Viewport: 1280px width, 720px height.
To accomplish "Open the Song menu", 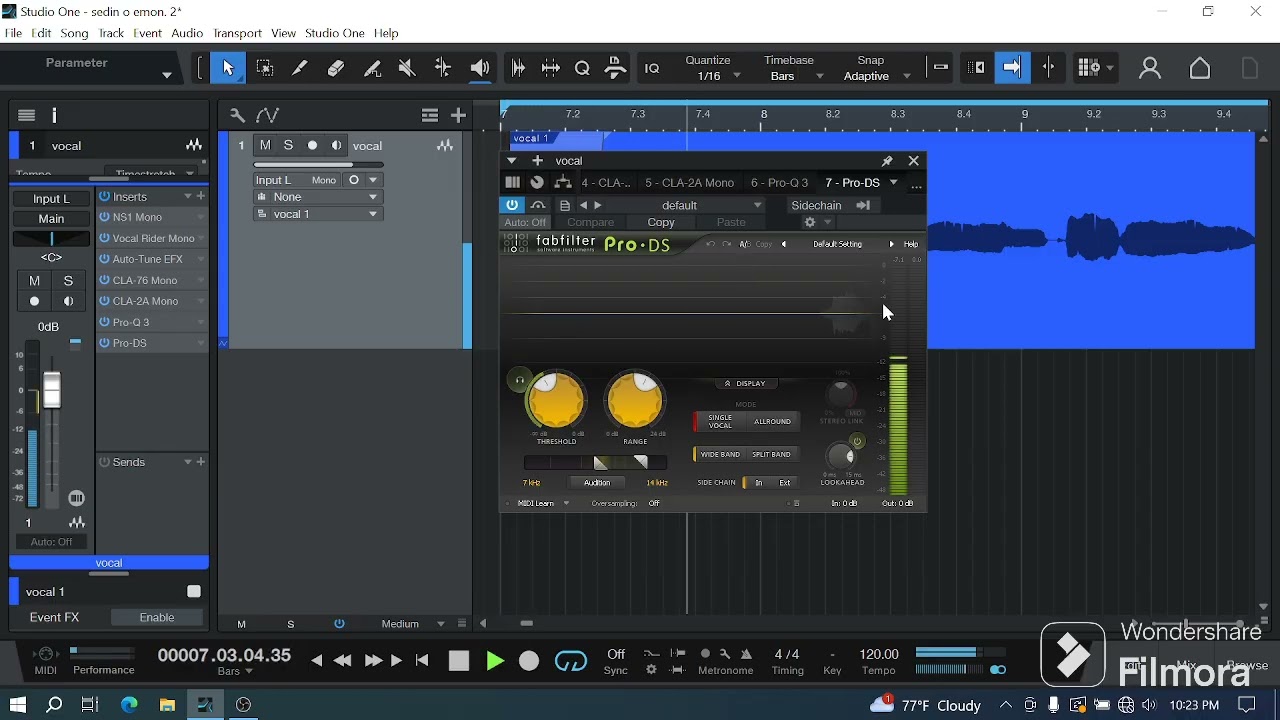I will [x=75, y=34].
